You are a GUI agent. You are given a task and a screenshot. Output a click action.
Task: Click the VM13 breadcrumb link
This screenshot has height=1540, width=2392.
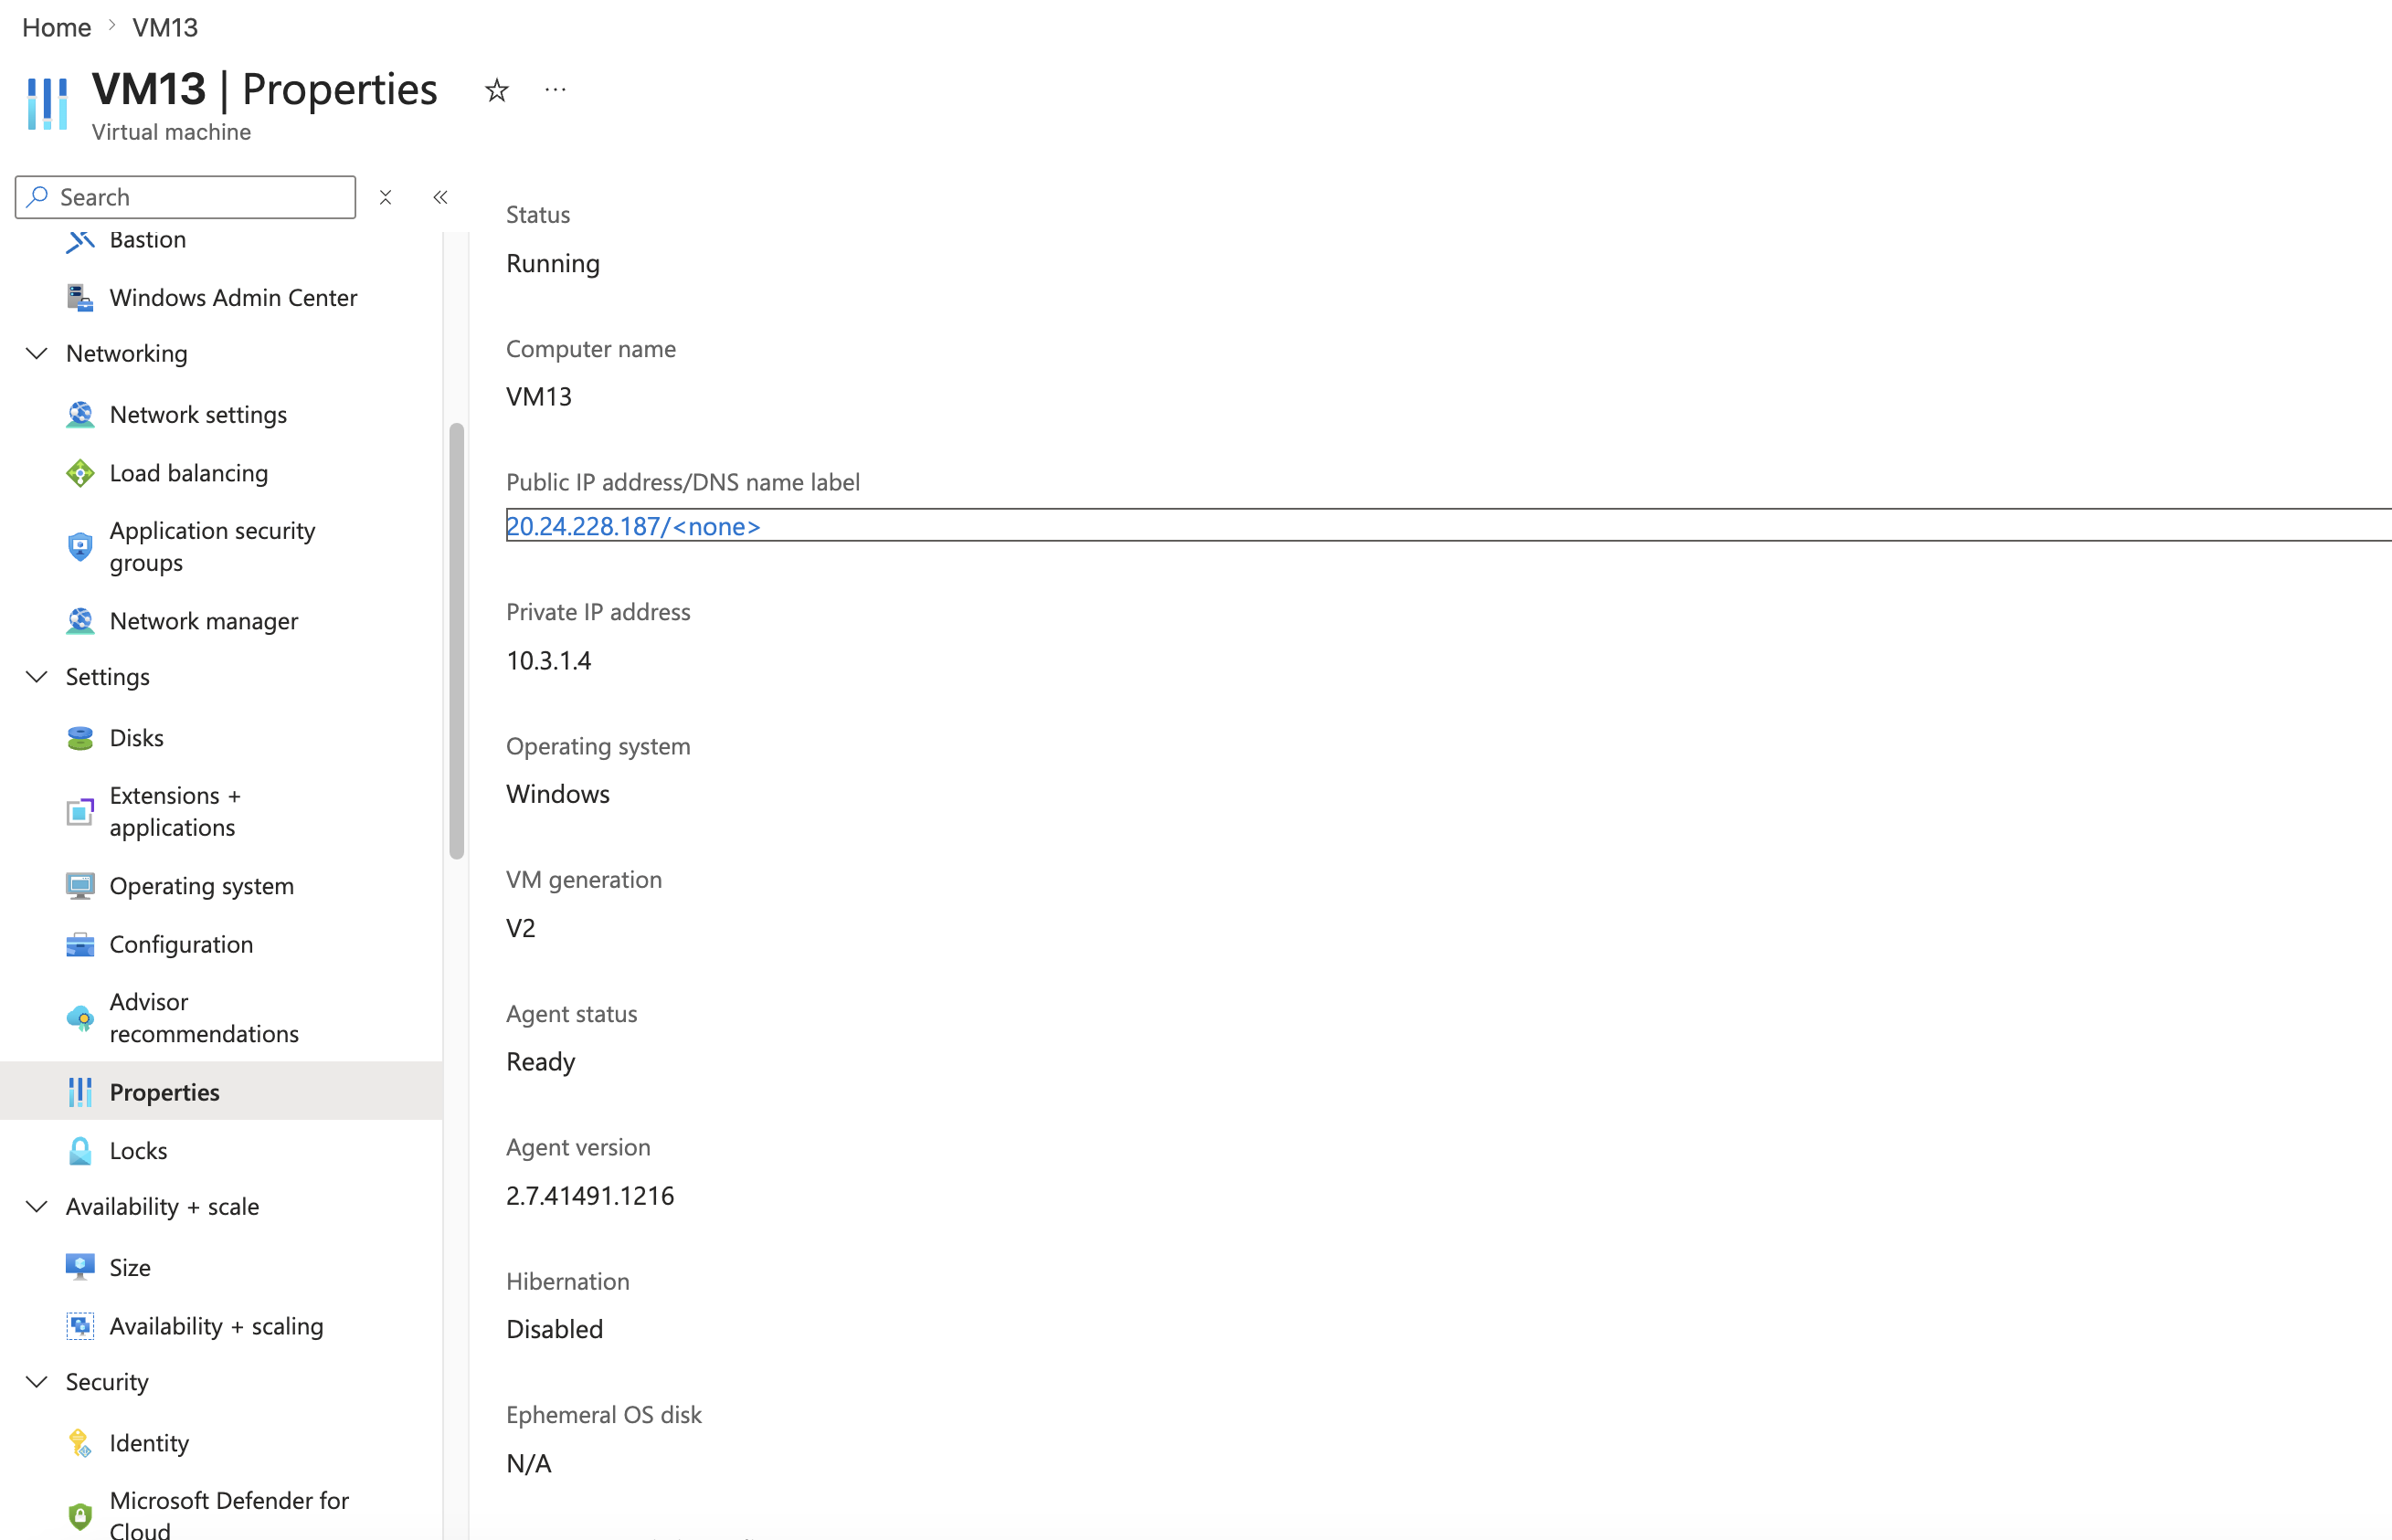click(165, 28)
